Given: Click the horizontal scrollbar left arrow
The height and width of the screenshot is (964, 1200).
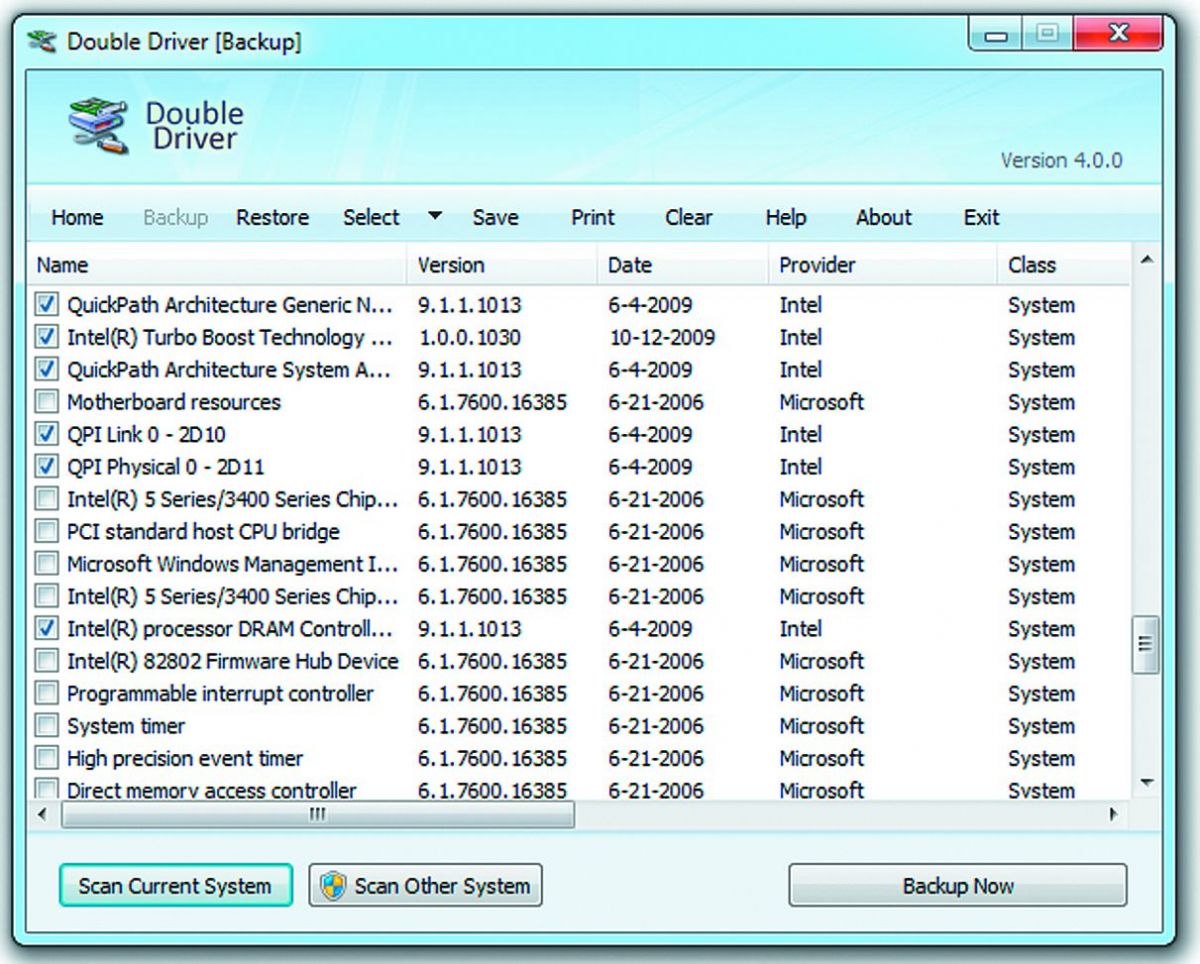Looking at the screenshot, I should pyautogui.click(x=42, y=814).
